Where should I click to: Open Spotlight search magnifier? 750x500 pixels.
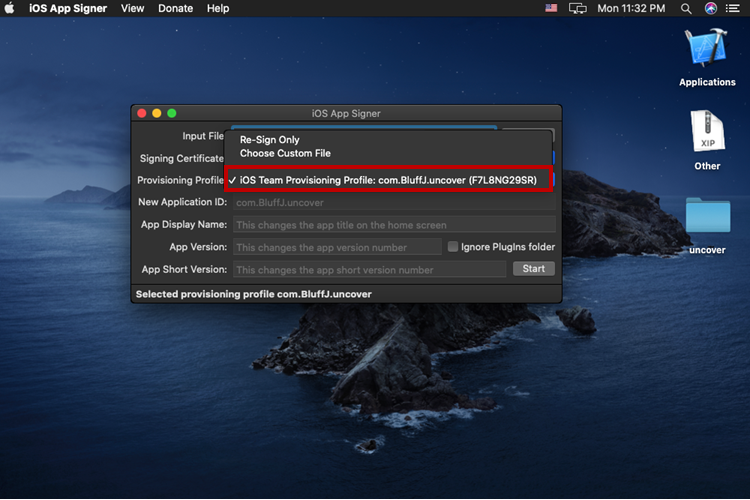tap(686, 8)
